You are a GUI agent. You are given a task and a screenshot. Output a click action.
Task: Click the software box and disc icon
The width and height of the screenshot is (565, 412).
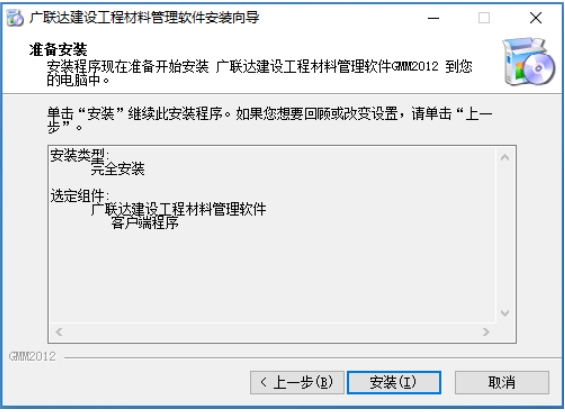[529, 62]
